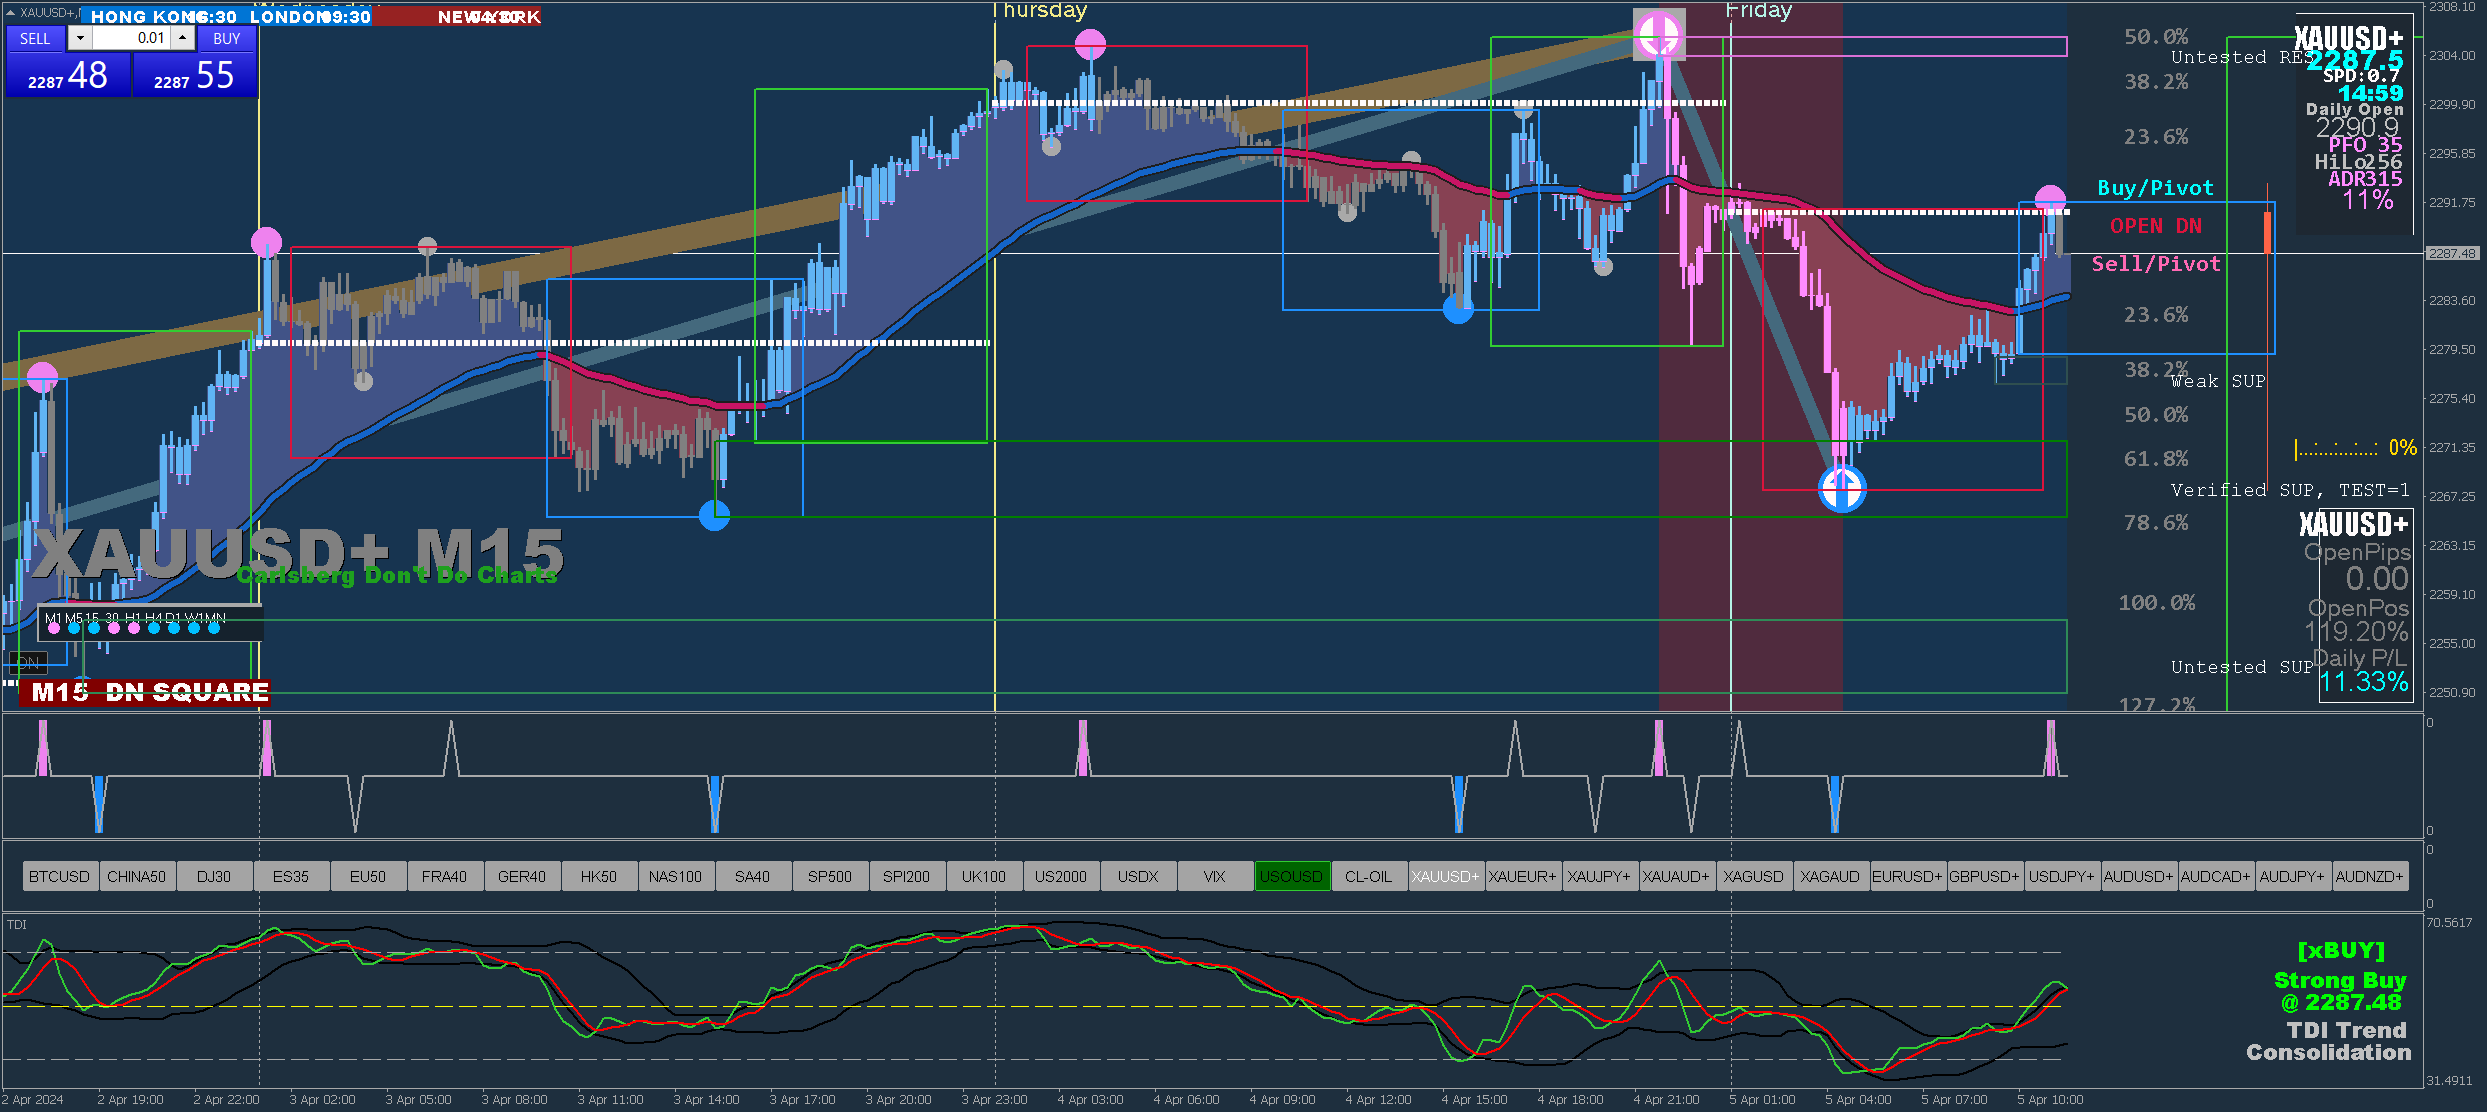Viewport: 2487px width, 1112px height.
Task: Click the pink crosshair swing high marker
Action: click(x=1659, y=36)
